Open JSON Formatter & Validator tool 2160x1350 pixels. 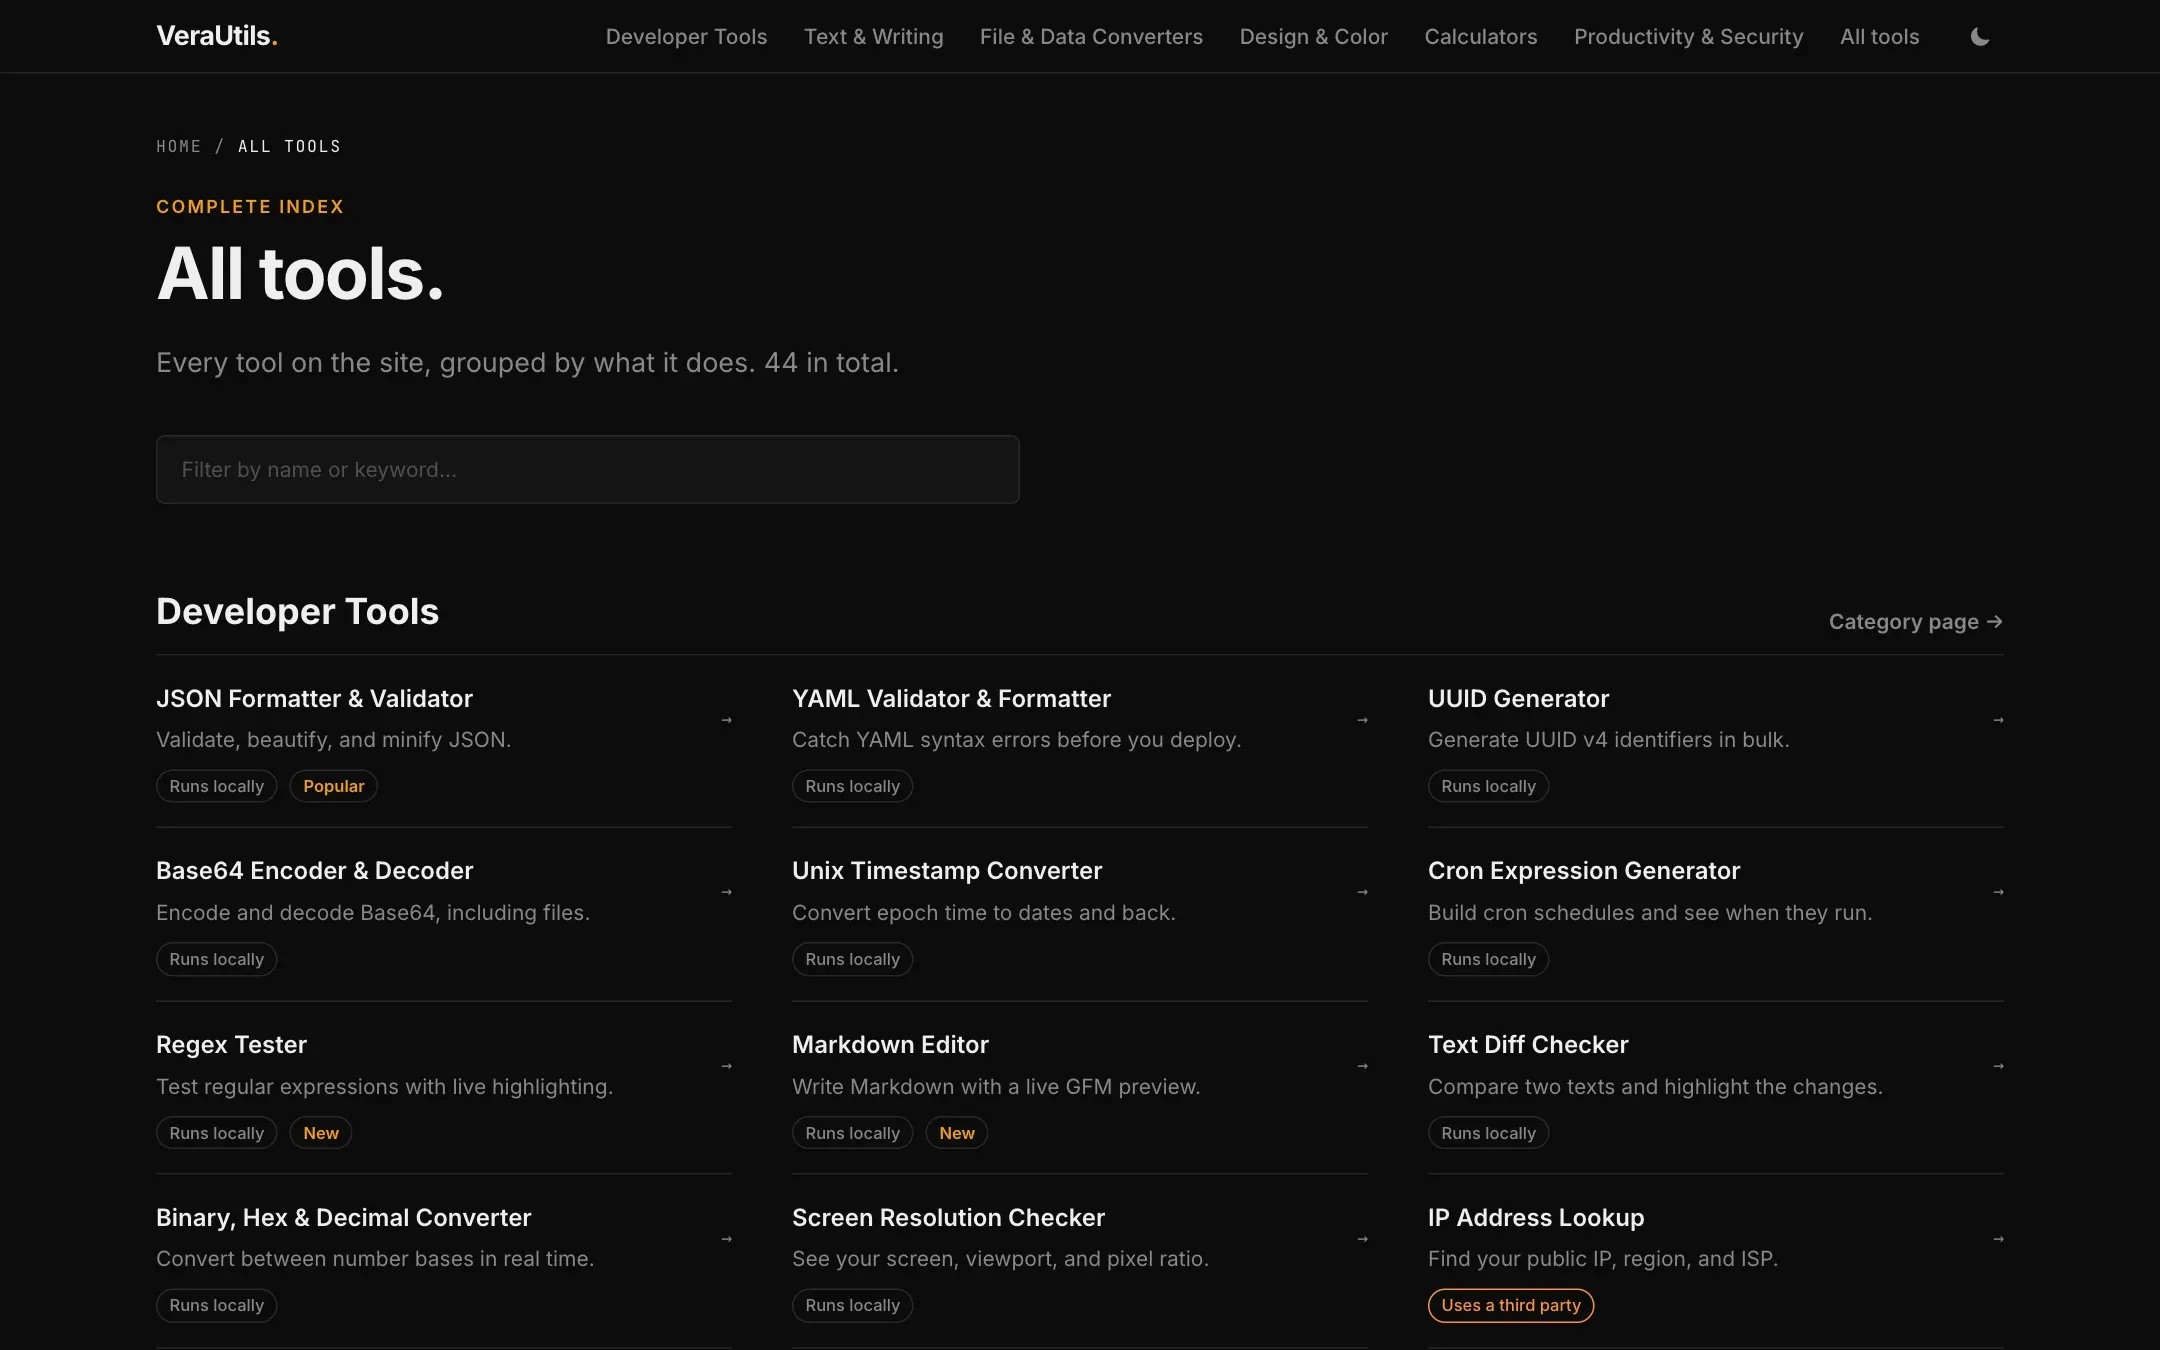314,699
